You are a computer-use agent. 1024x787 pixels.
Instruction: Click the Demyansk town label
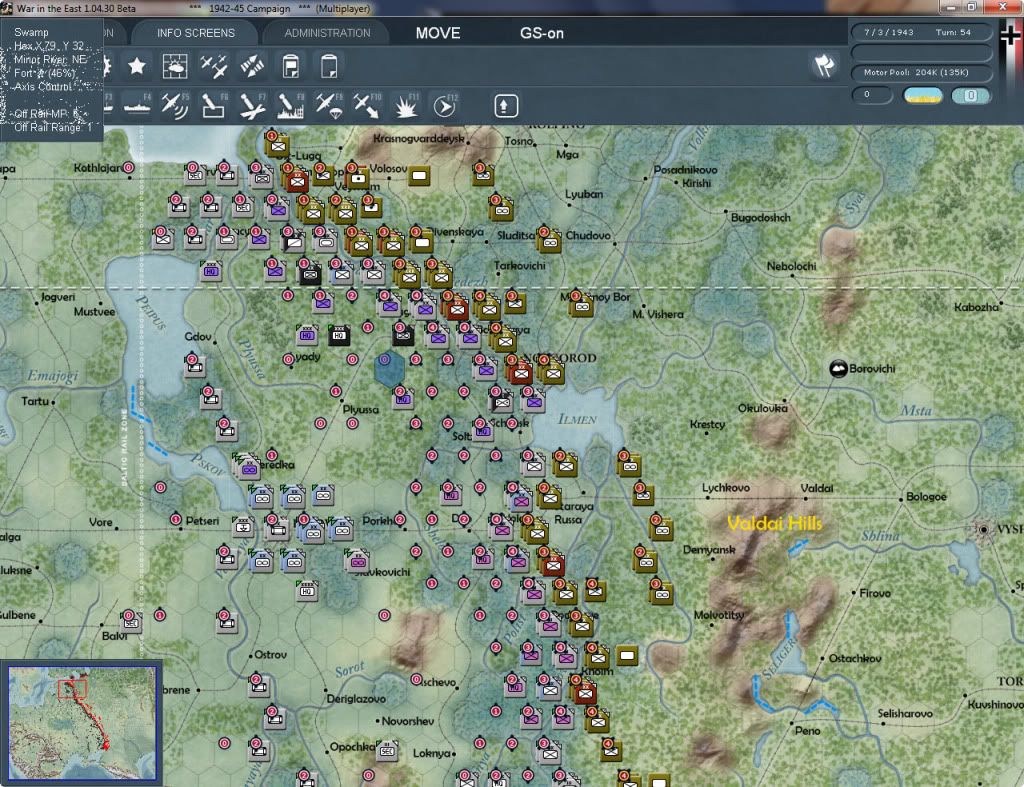pyautogui.click(x=709, y=550)
